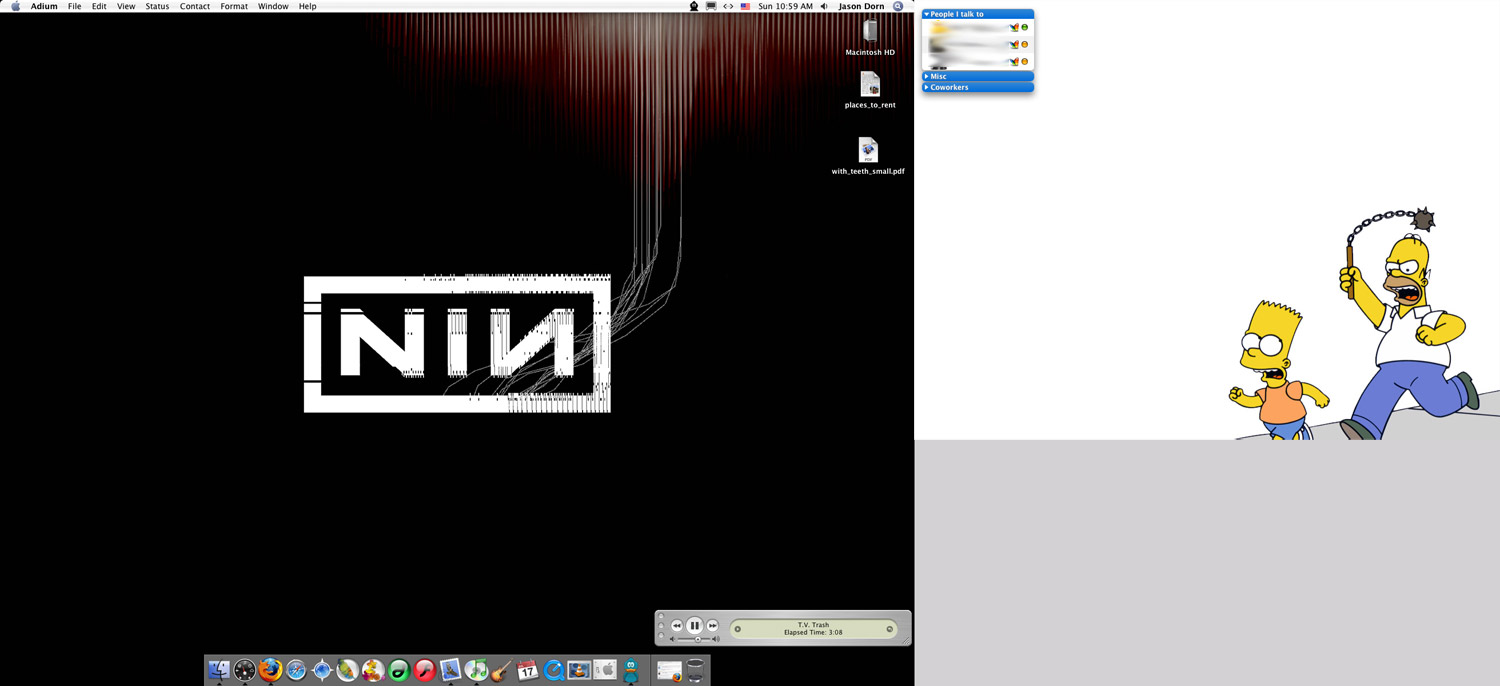Open the Adium application menu
The width and height of the screenshot is (1500, 686).
pyautogui.click(x=44, y=6)
